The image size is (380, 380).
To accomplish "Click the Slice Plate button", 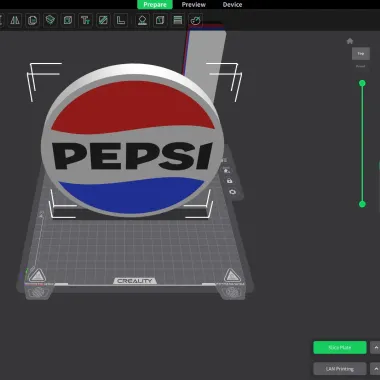I will (340, 348).
